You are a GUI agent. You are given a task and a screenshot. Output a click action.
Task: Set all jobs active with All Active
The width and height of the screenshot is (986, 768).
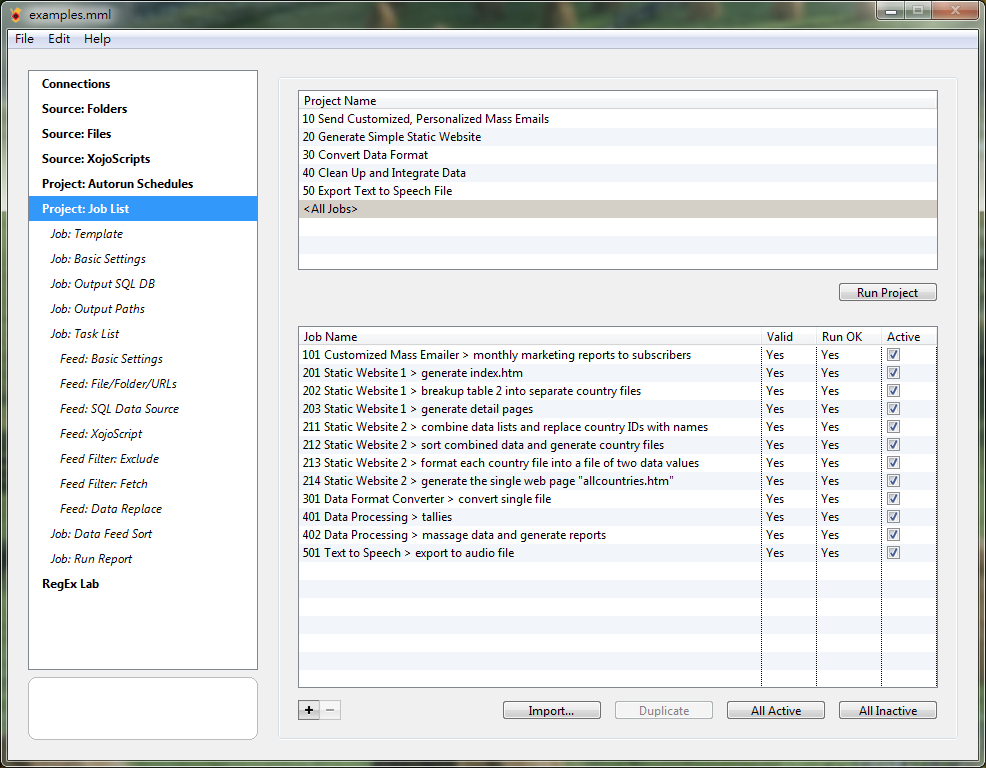click(776, 711)
